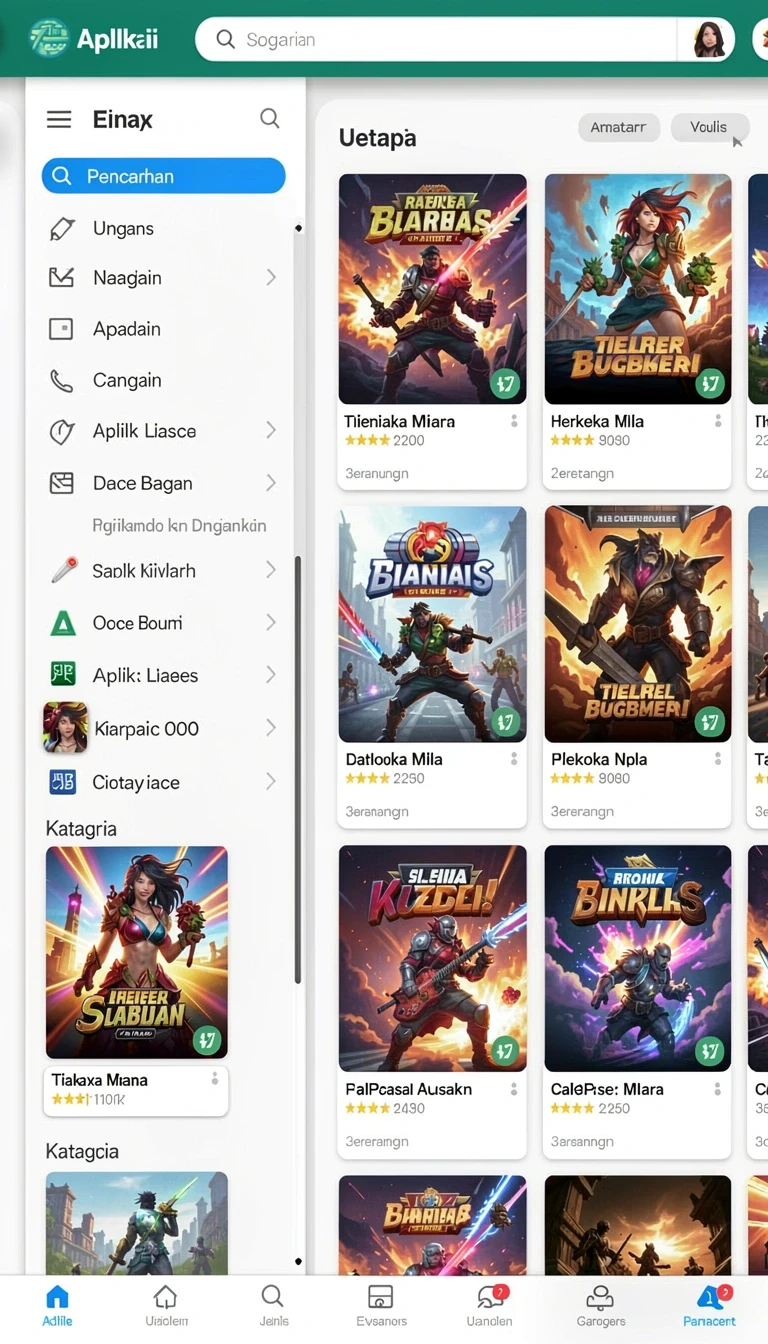This screenshot has width=768, height=1344.
Task: Select the blue Pencarhan search button
Action: coord(164,176)
